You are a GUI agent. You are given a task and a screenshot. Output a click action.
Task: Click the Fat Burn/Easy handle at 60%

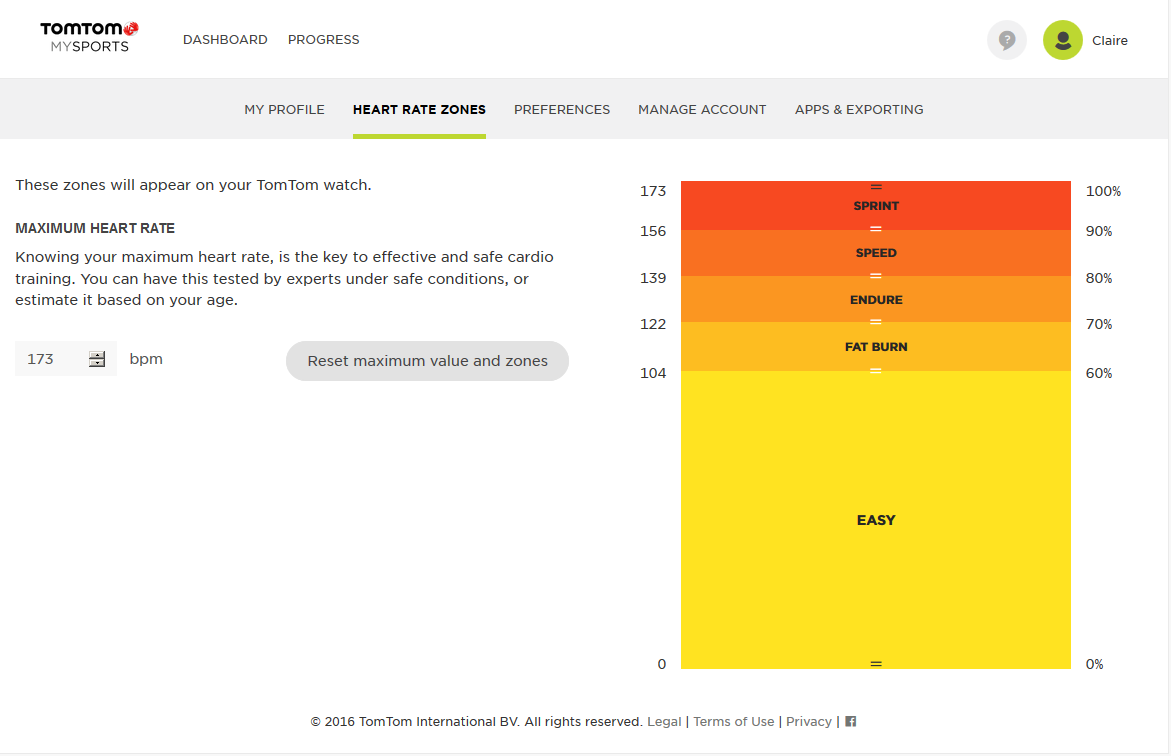[x=876, y=371]
